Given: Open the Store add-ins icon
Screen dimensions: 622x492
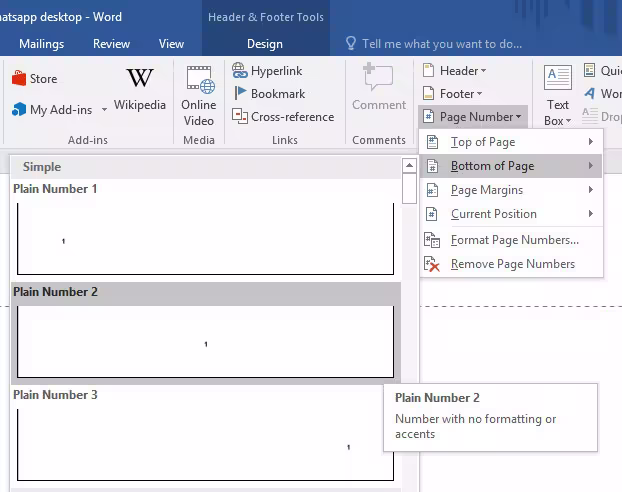Looking at the screenshot, I should pyautogui.click(x=19, y=79).
